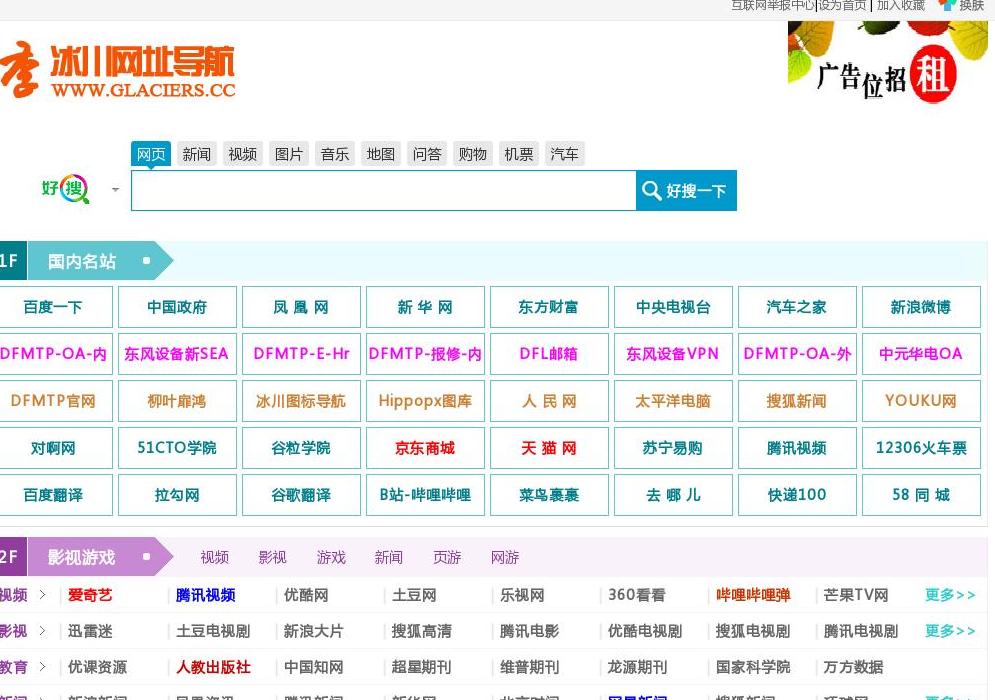Open the 新浪微博 site tile

(x=921, y=307)
